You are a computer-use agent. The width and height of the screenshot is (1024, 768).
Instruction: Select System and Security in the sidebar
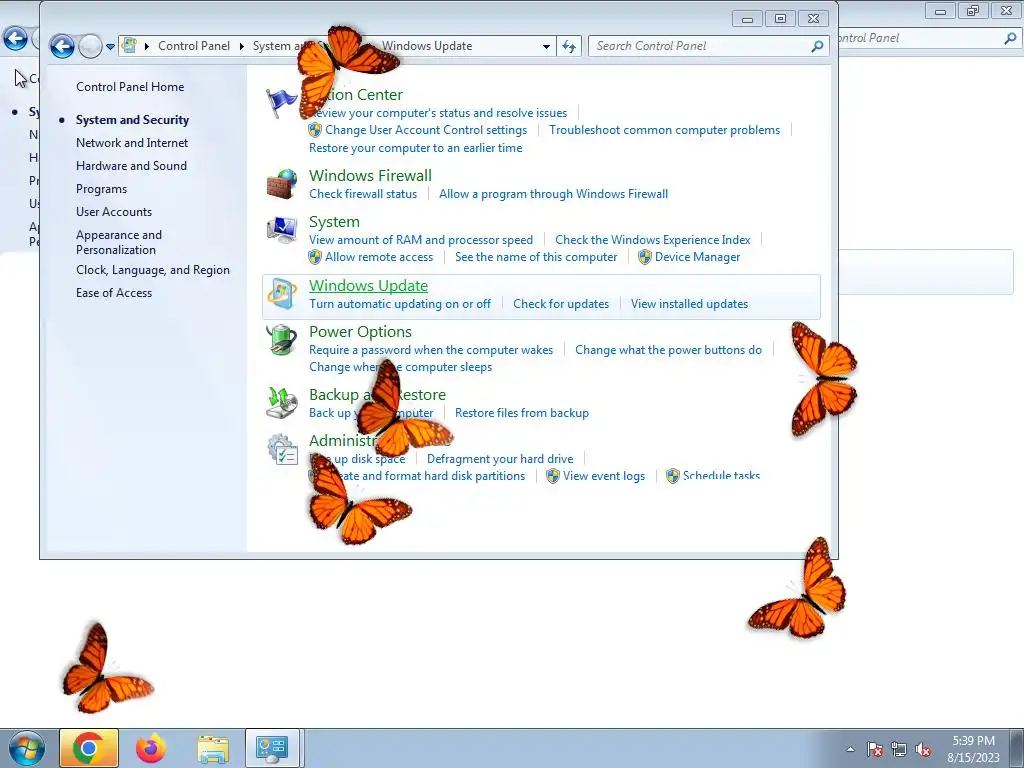[133, 120]
